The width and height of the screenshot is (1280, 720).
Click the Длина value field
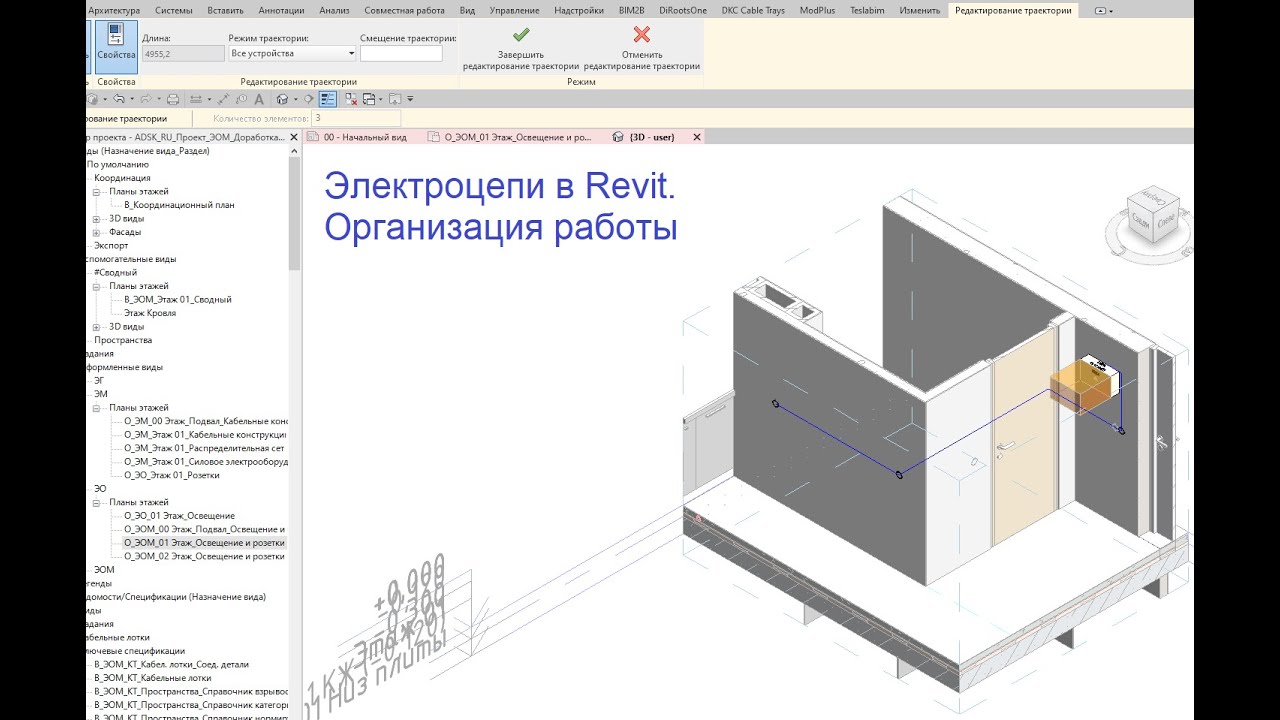click(183, 53)
